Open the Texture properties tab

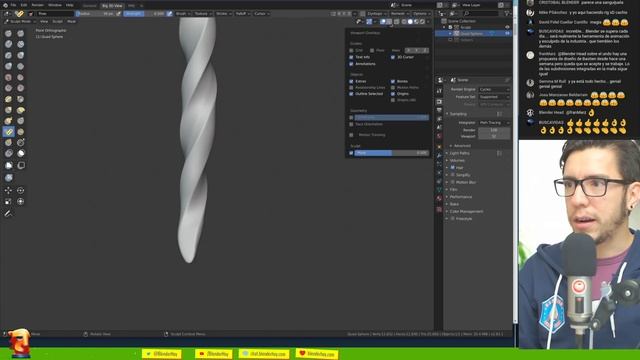click(x=439, y=209)
